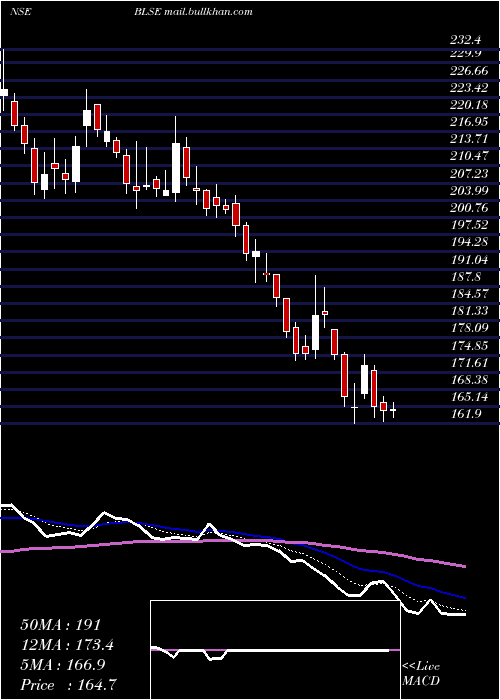500x700 pixels.
Task: Select the 184.57 axis label
Action: [470, 294]
